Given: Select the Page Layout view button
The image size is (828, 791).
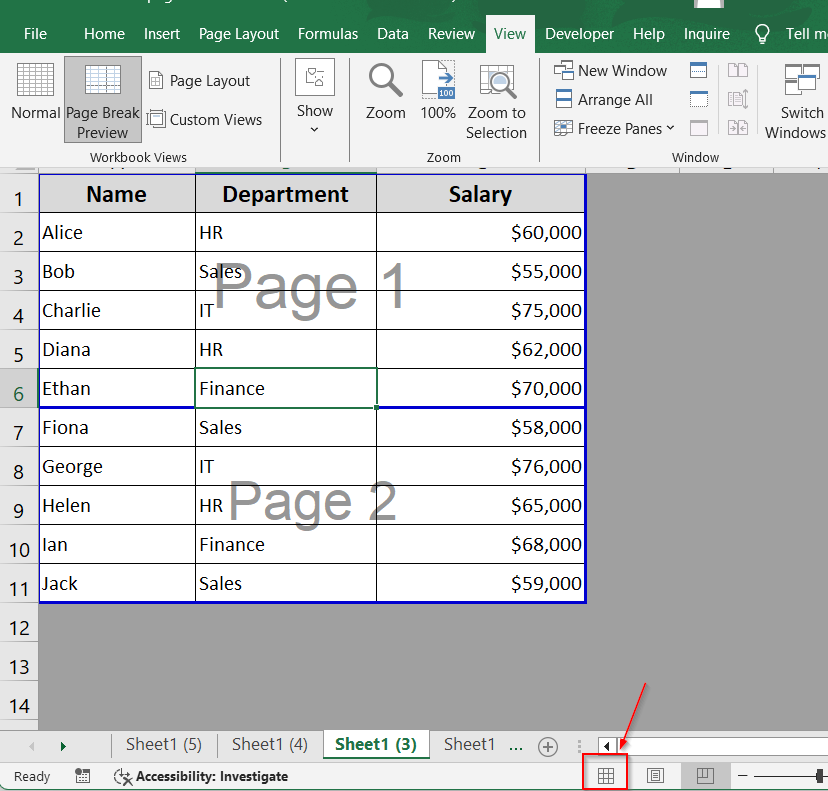Looking at the screenshot, I should (200, 81).
